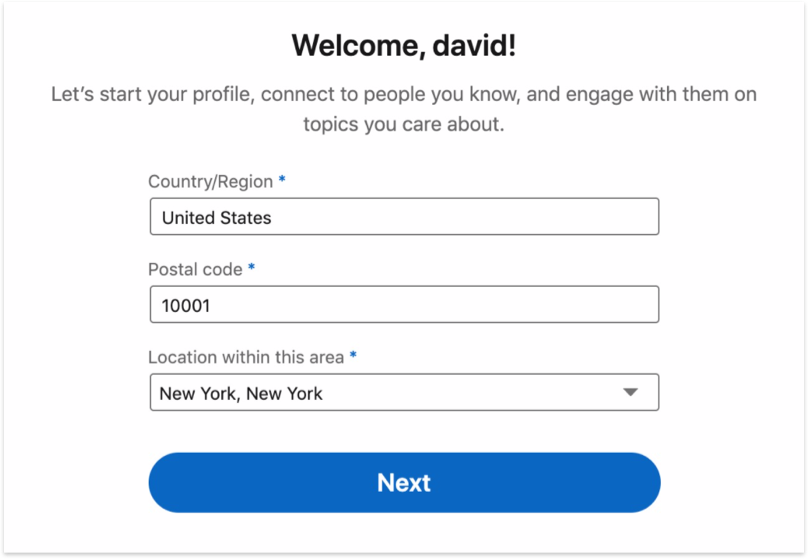Click the triangle arrow in location dropdown

click(630, 393)
